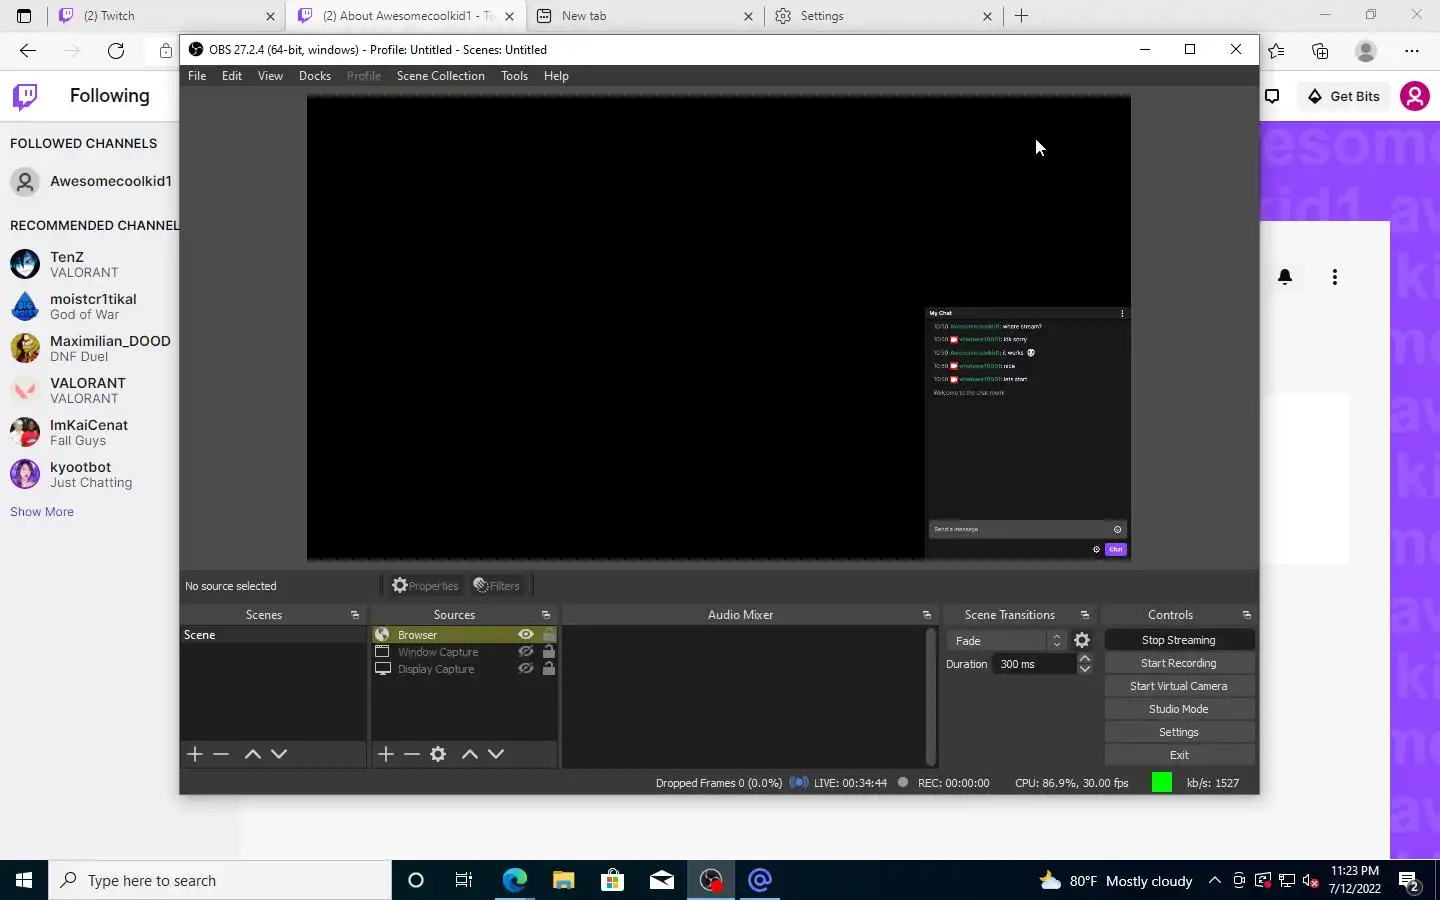
Task: Move the scene up in Scenes panel
Action: point(253,754)
